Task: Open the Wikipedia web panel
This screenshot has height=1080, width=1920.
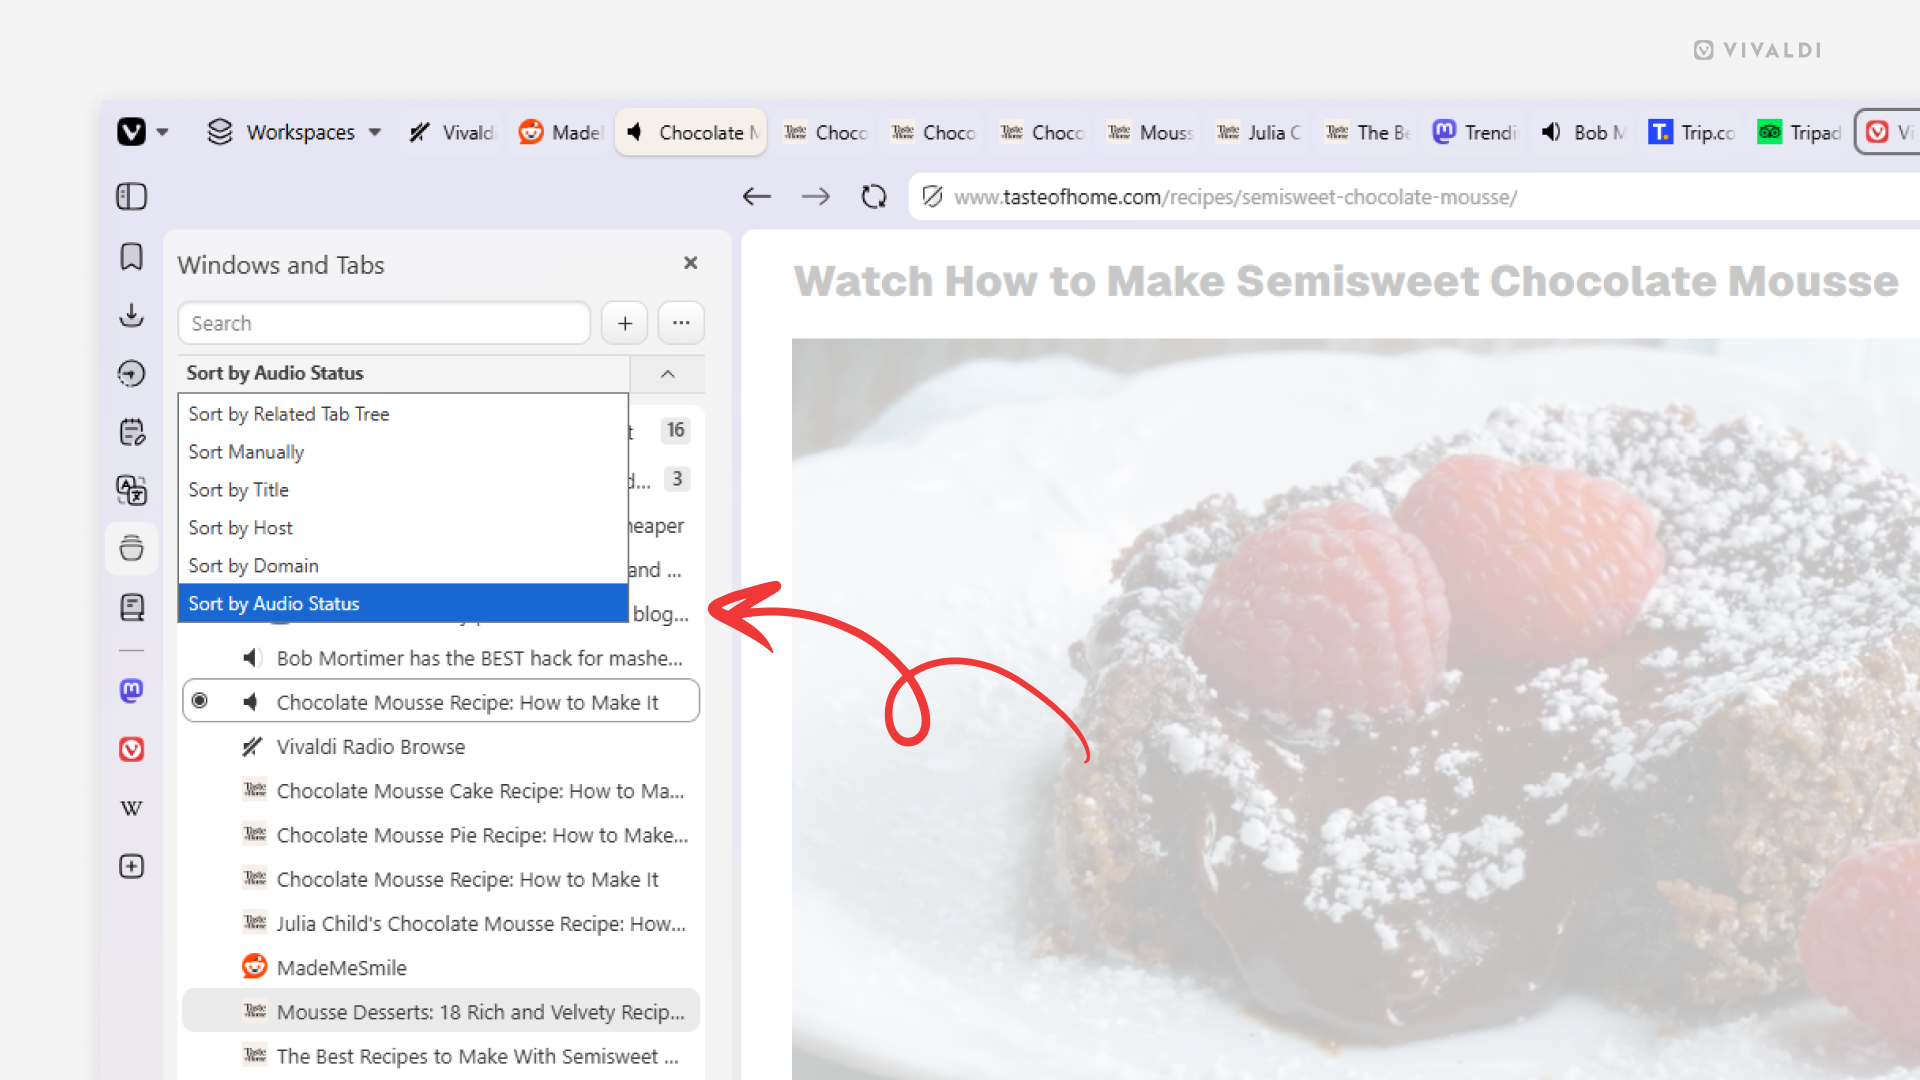Action: [x=131, y=808]
